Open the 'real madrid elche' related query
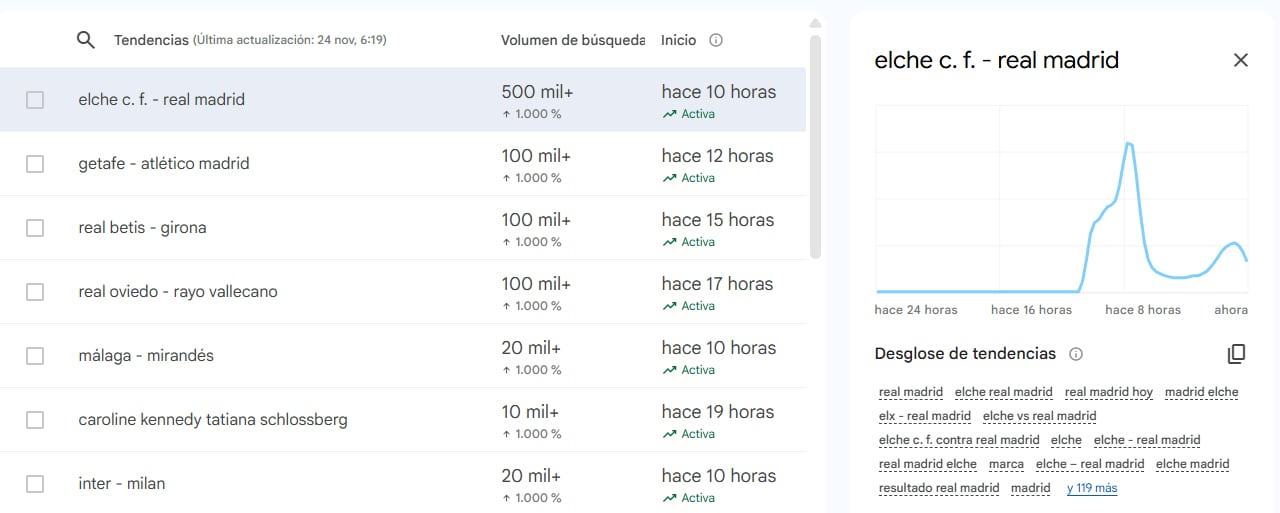Image resolution: width=1280 pixels, height=513 pixels. [928, 464]
